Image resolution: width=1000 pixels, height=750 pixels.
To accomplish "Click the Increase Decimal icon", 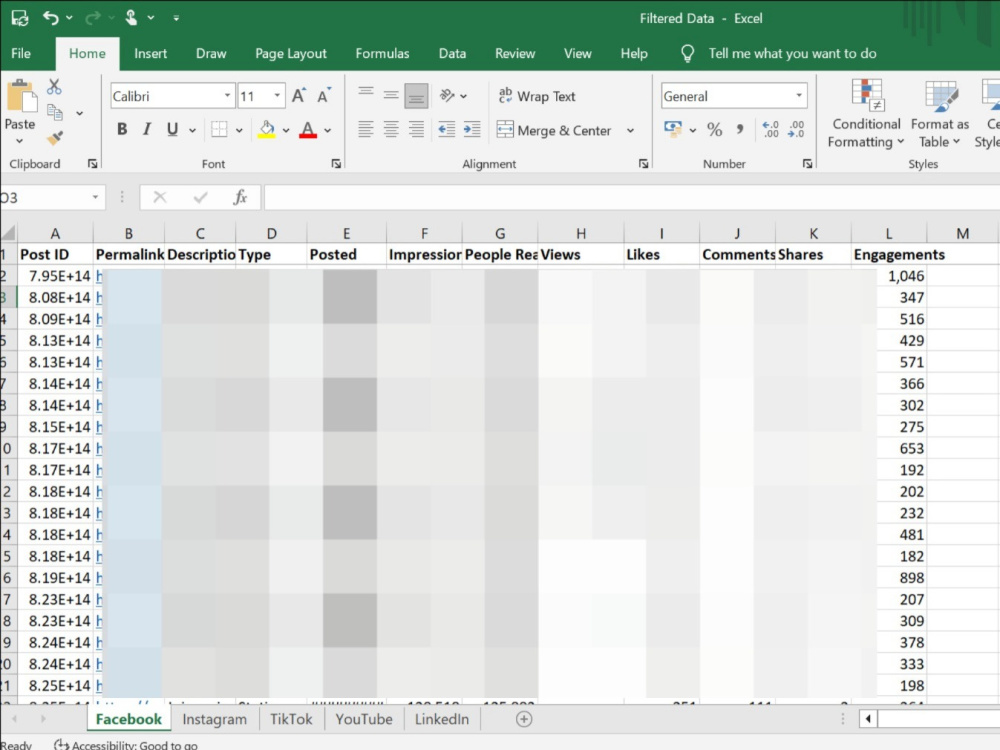I will click(770, 129).
